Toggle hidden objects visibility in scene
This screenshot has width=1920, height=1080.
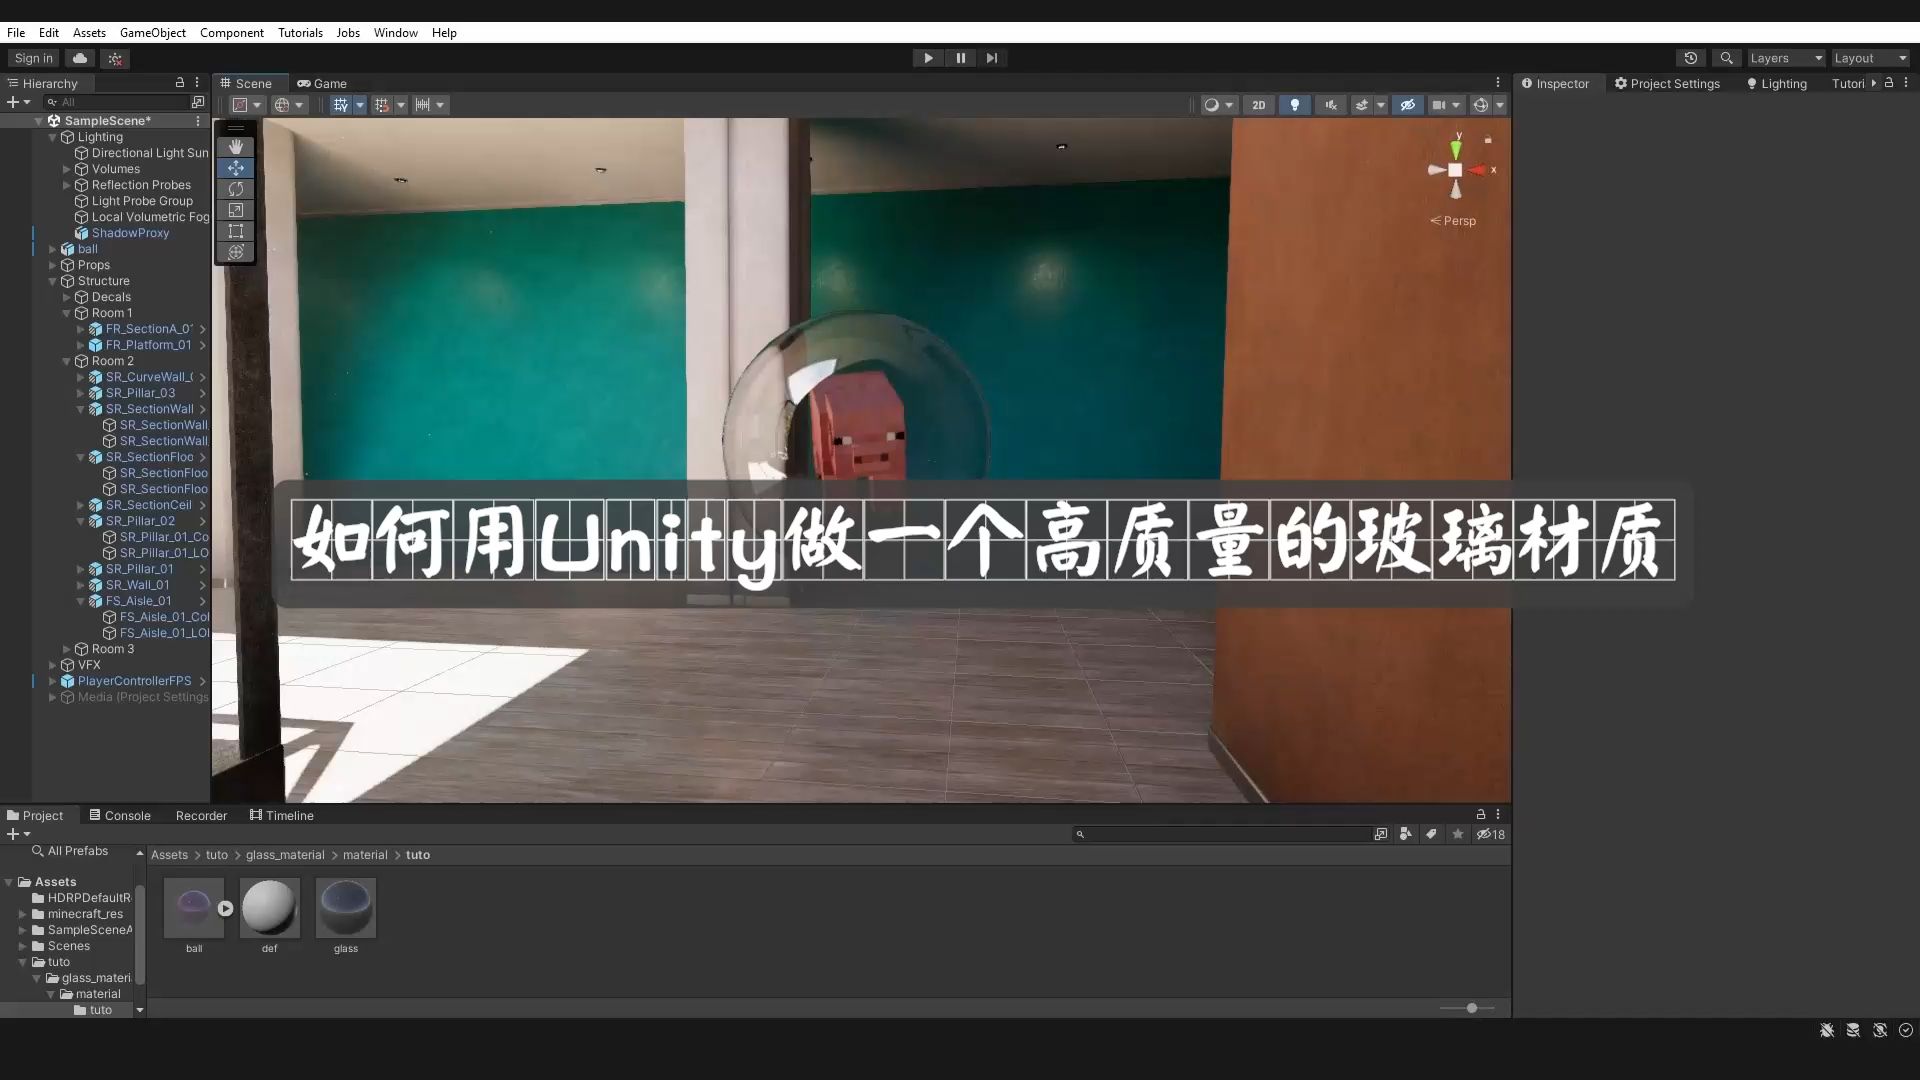click(1407, 105)
